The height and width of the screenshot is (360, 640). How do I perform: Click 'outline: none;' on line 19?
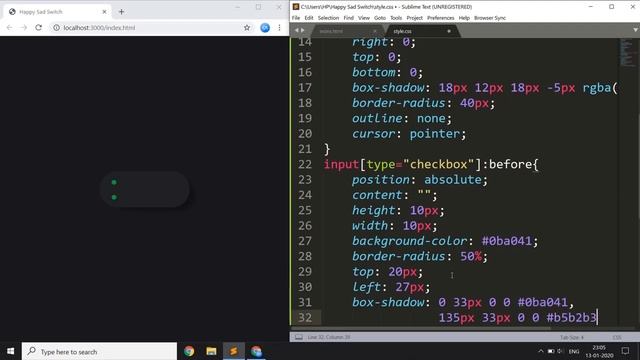pyautogui.click(x=402, y=118)
